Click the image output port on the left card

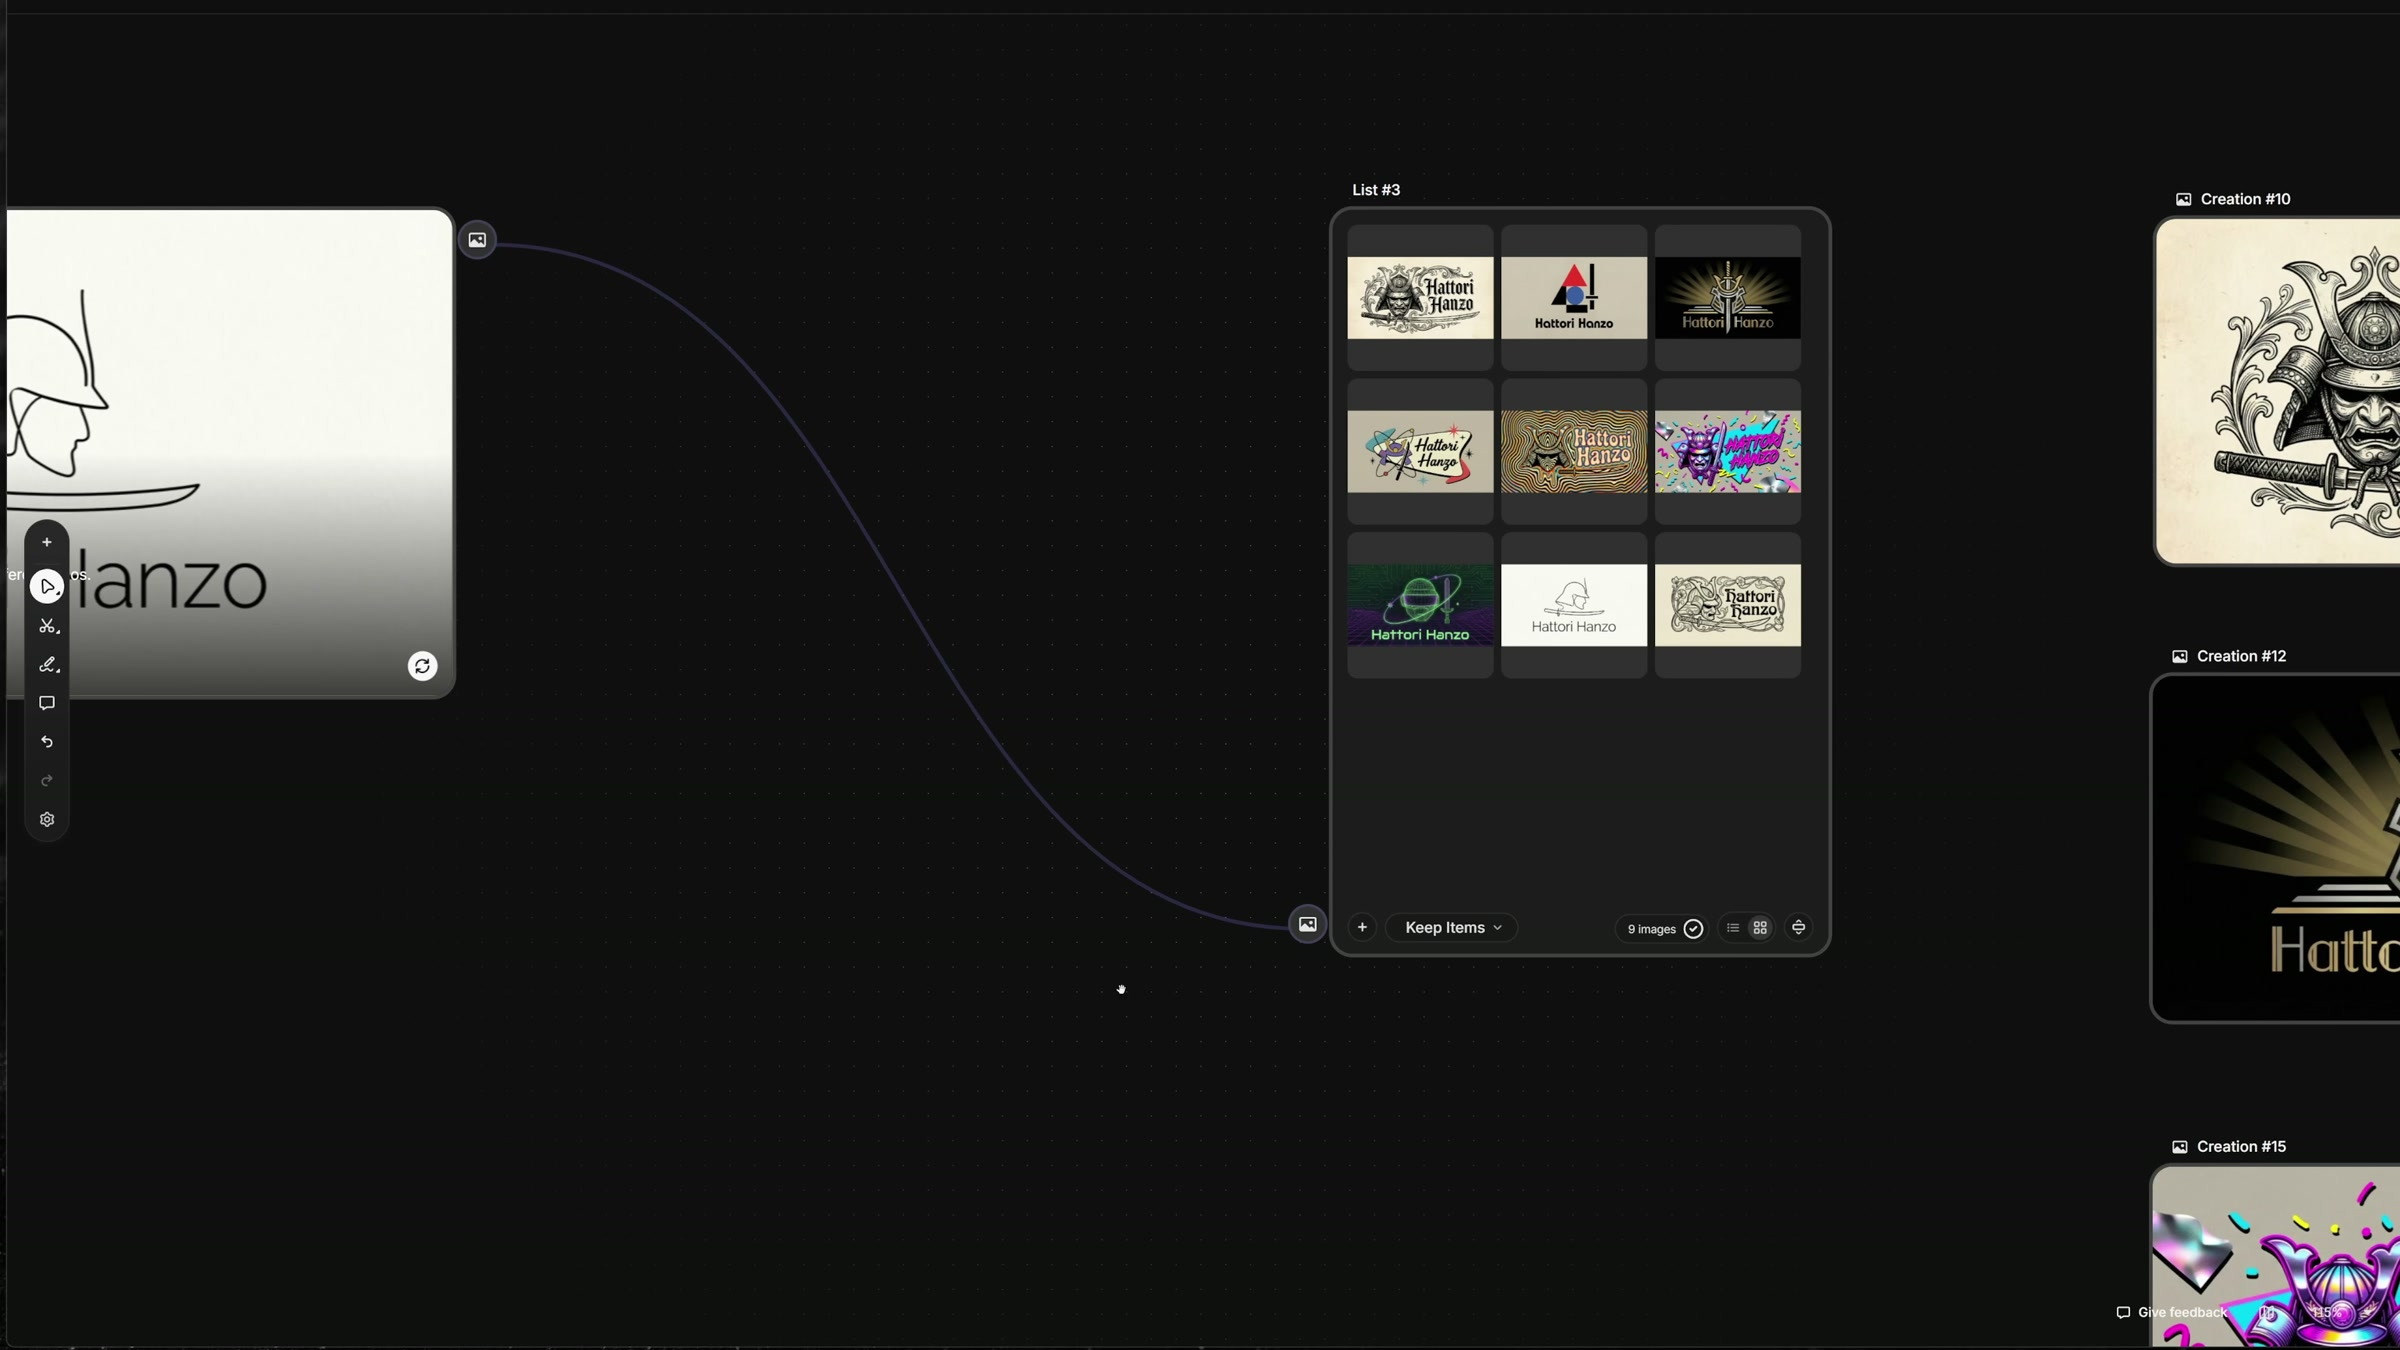coord(477,240)
